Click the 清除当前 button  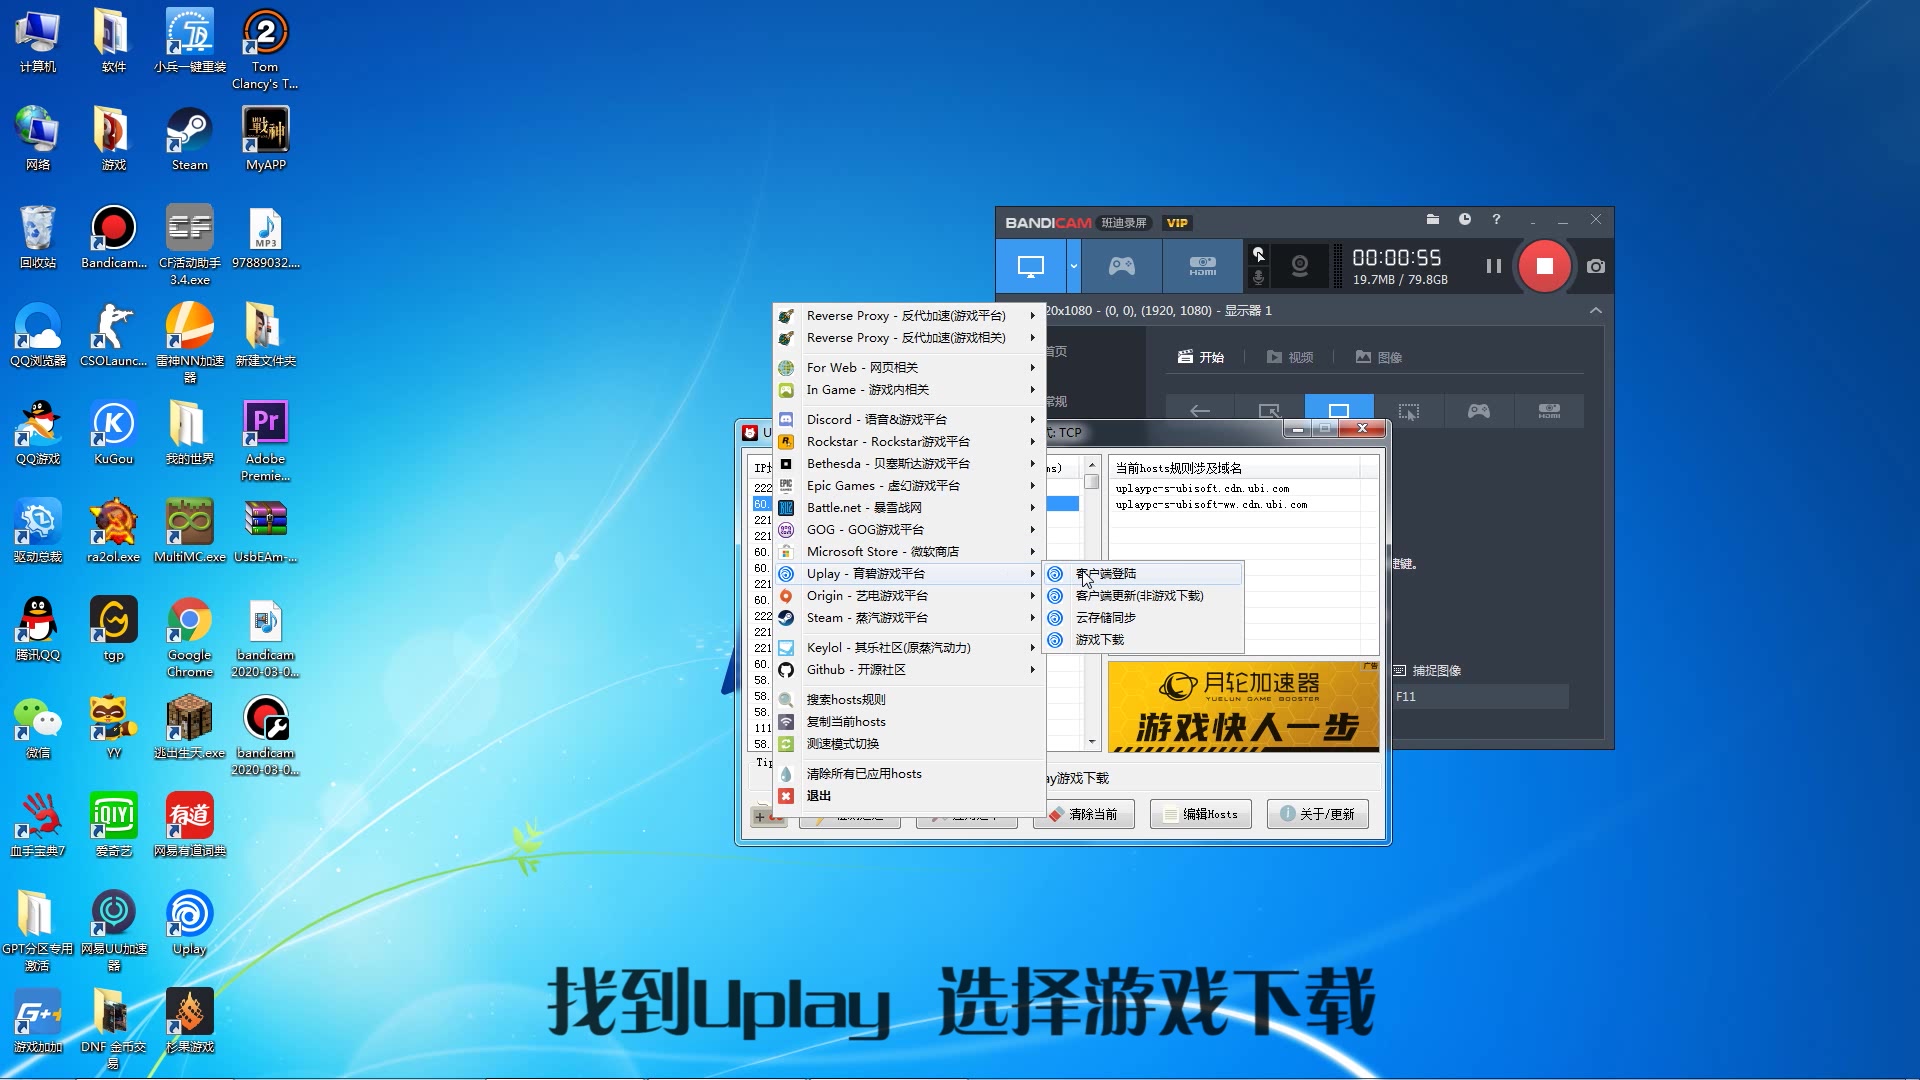pyautogui.click(x=1085, y=814)
